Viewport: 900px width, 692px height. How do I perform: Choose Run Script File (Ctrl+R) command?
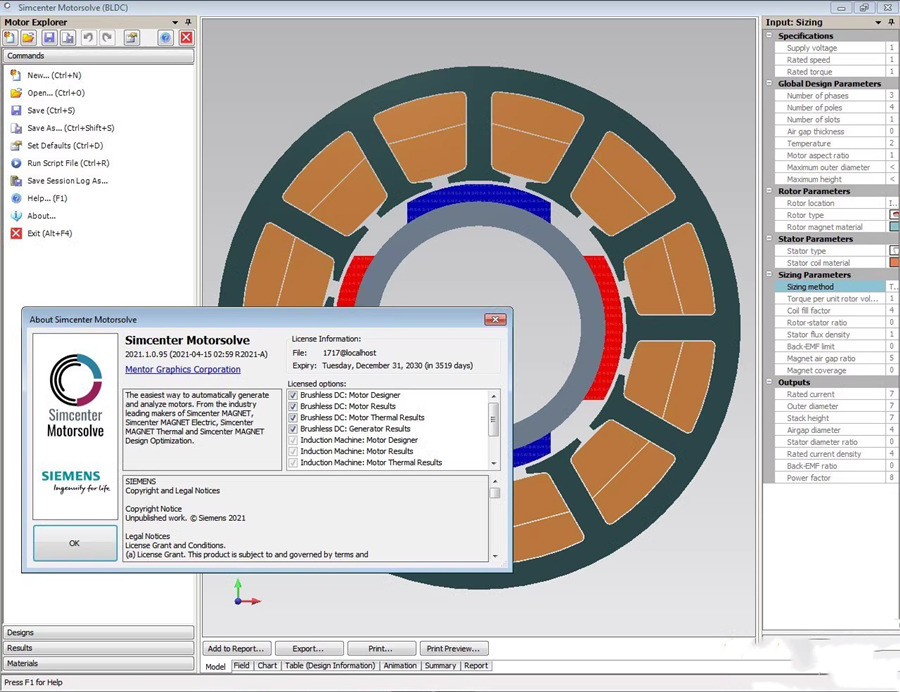68,163
